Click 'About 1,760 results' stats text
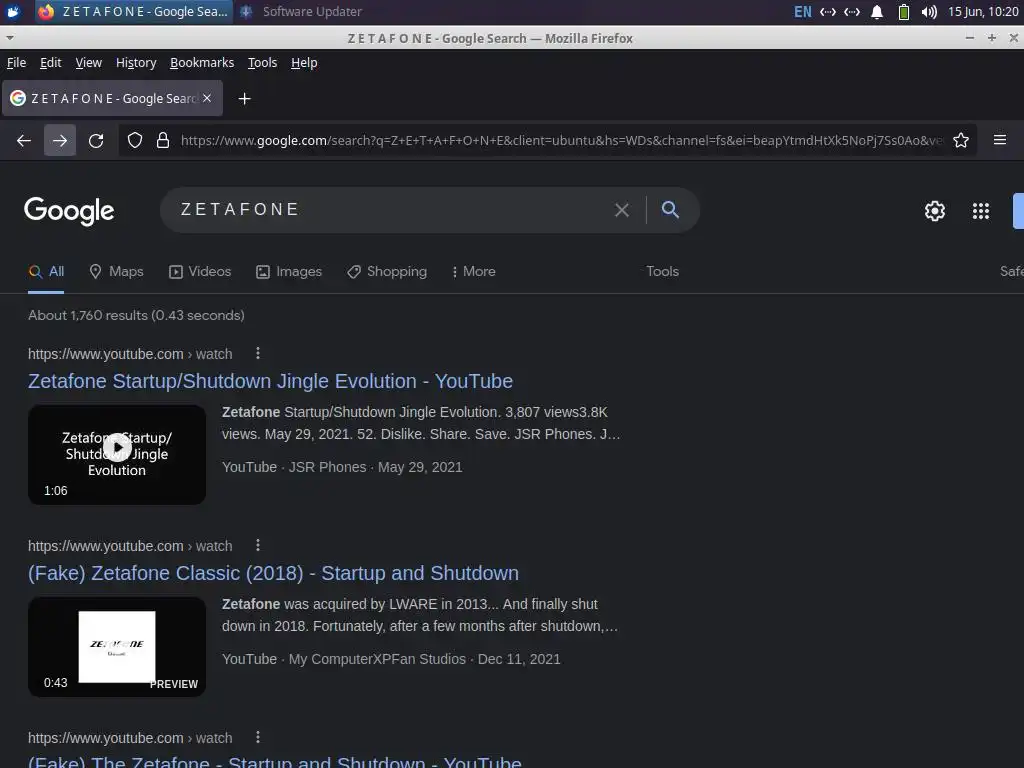Viewport: 1024px width, 768px height. (x=136, y=315)
